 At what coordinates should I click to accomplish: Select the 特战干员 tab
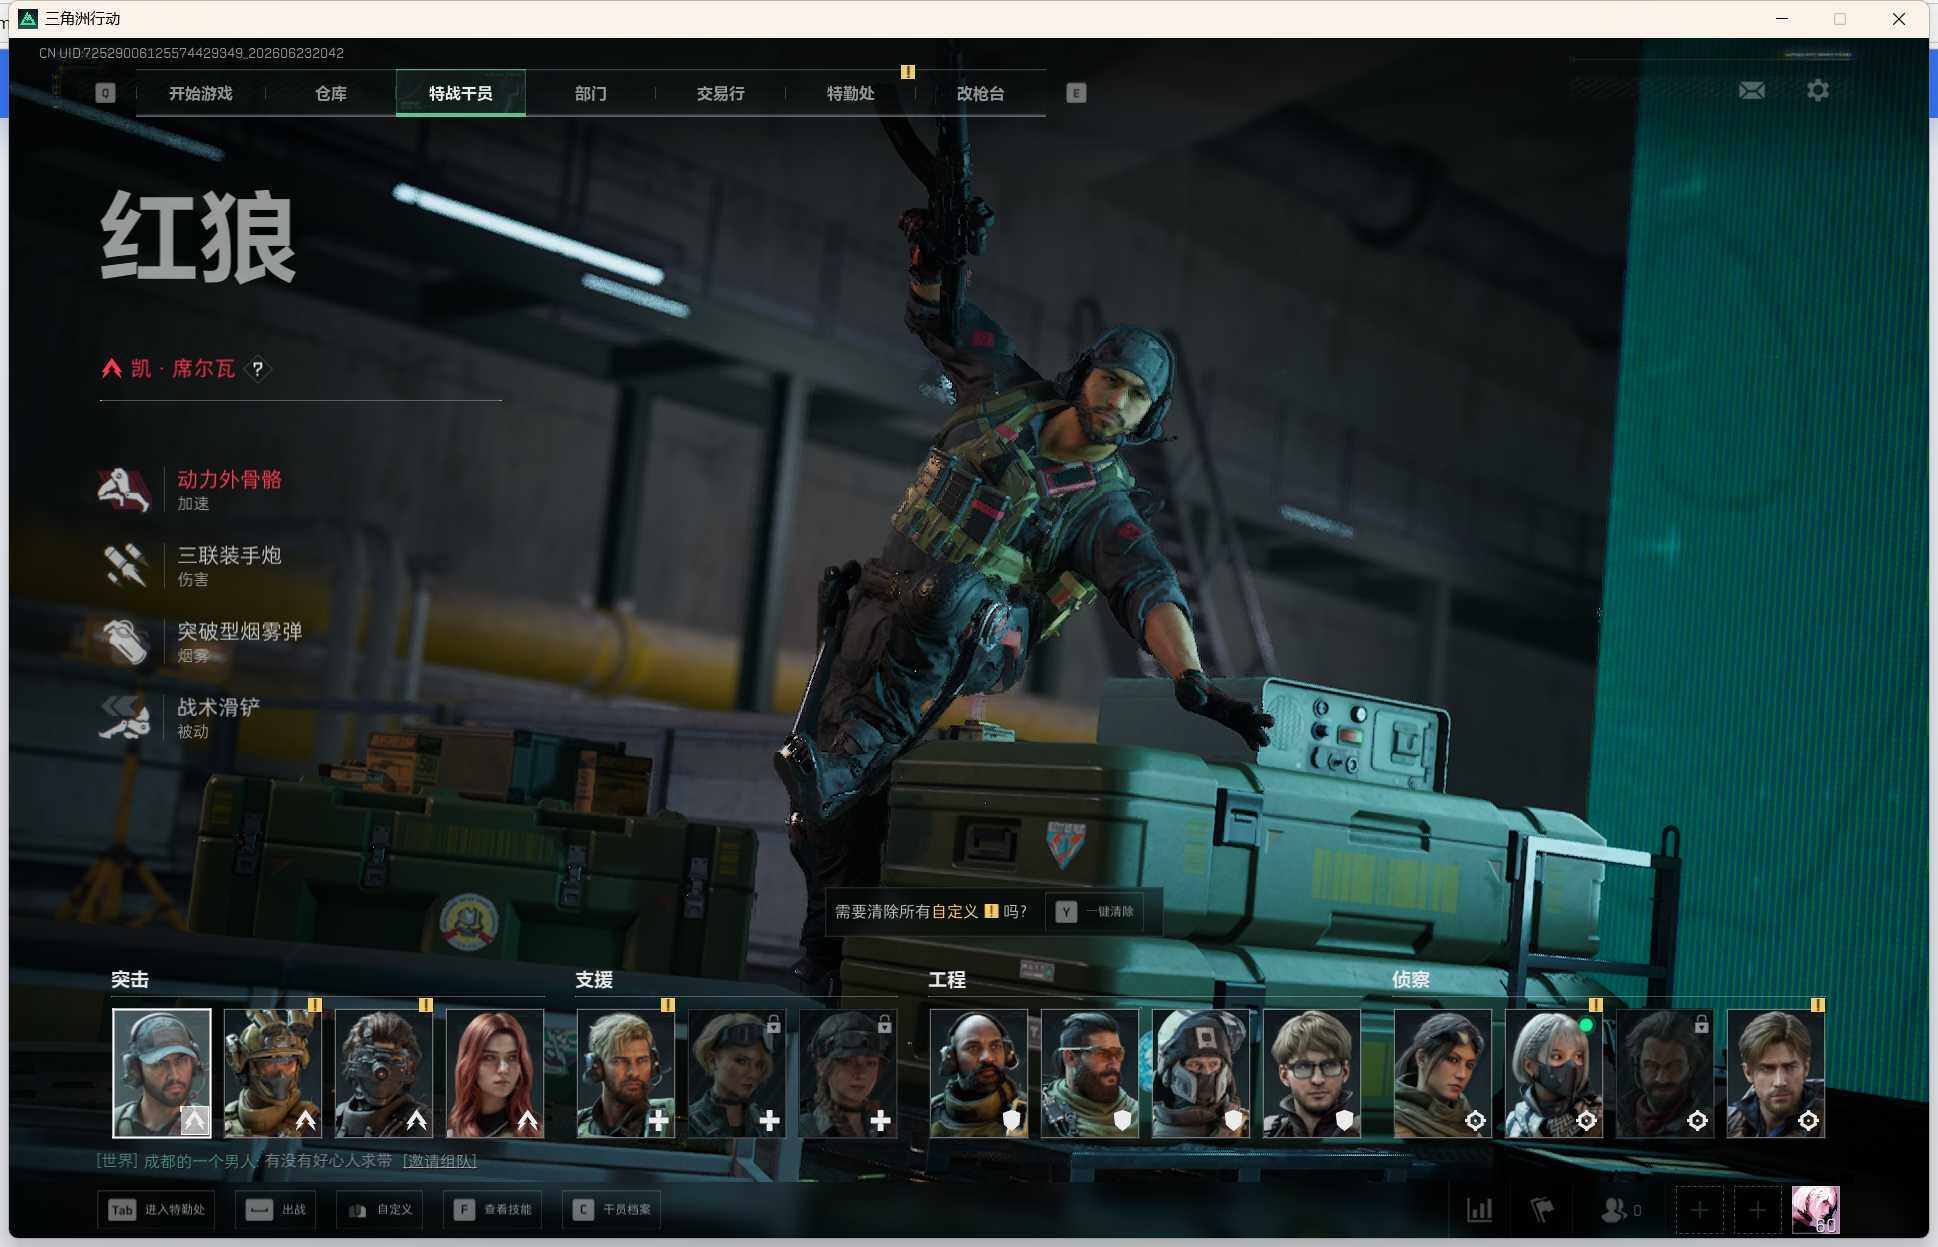(460, 93)
